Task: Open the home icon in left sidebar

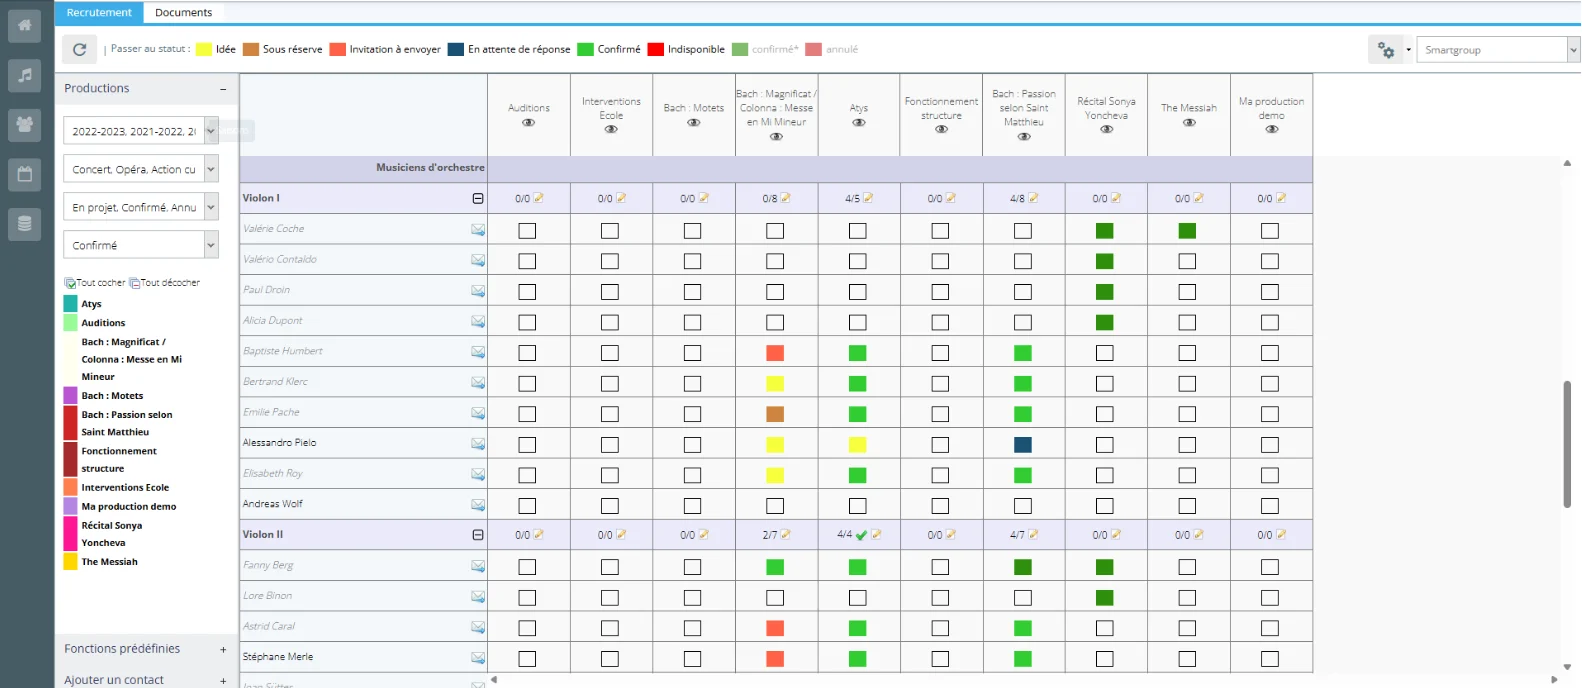Action: click(x=24, y=26)
